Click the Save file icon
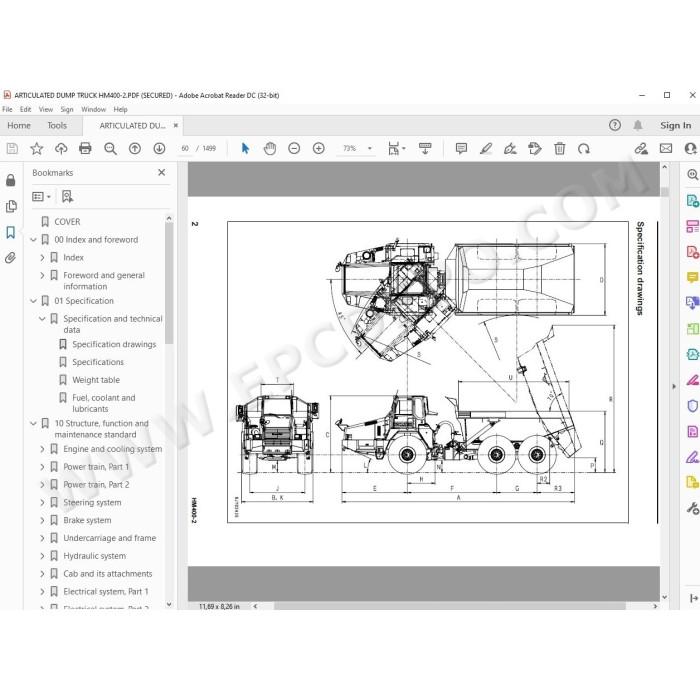This screenshot has width=700, height=700. 12,148
